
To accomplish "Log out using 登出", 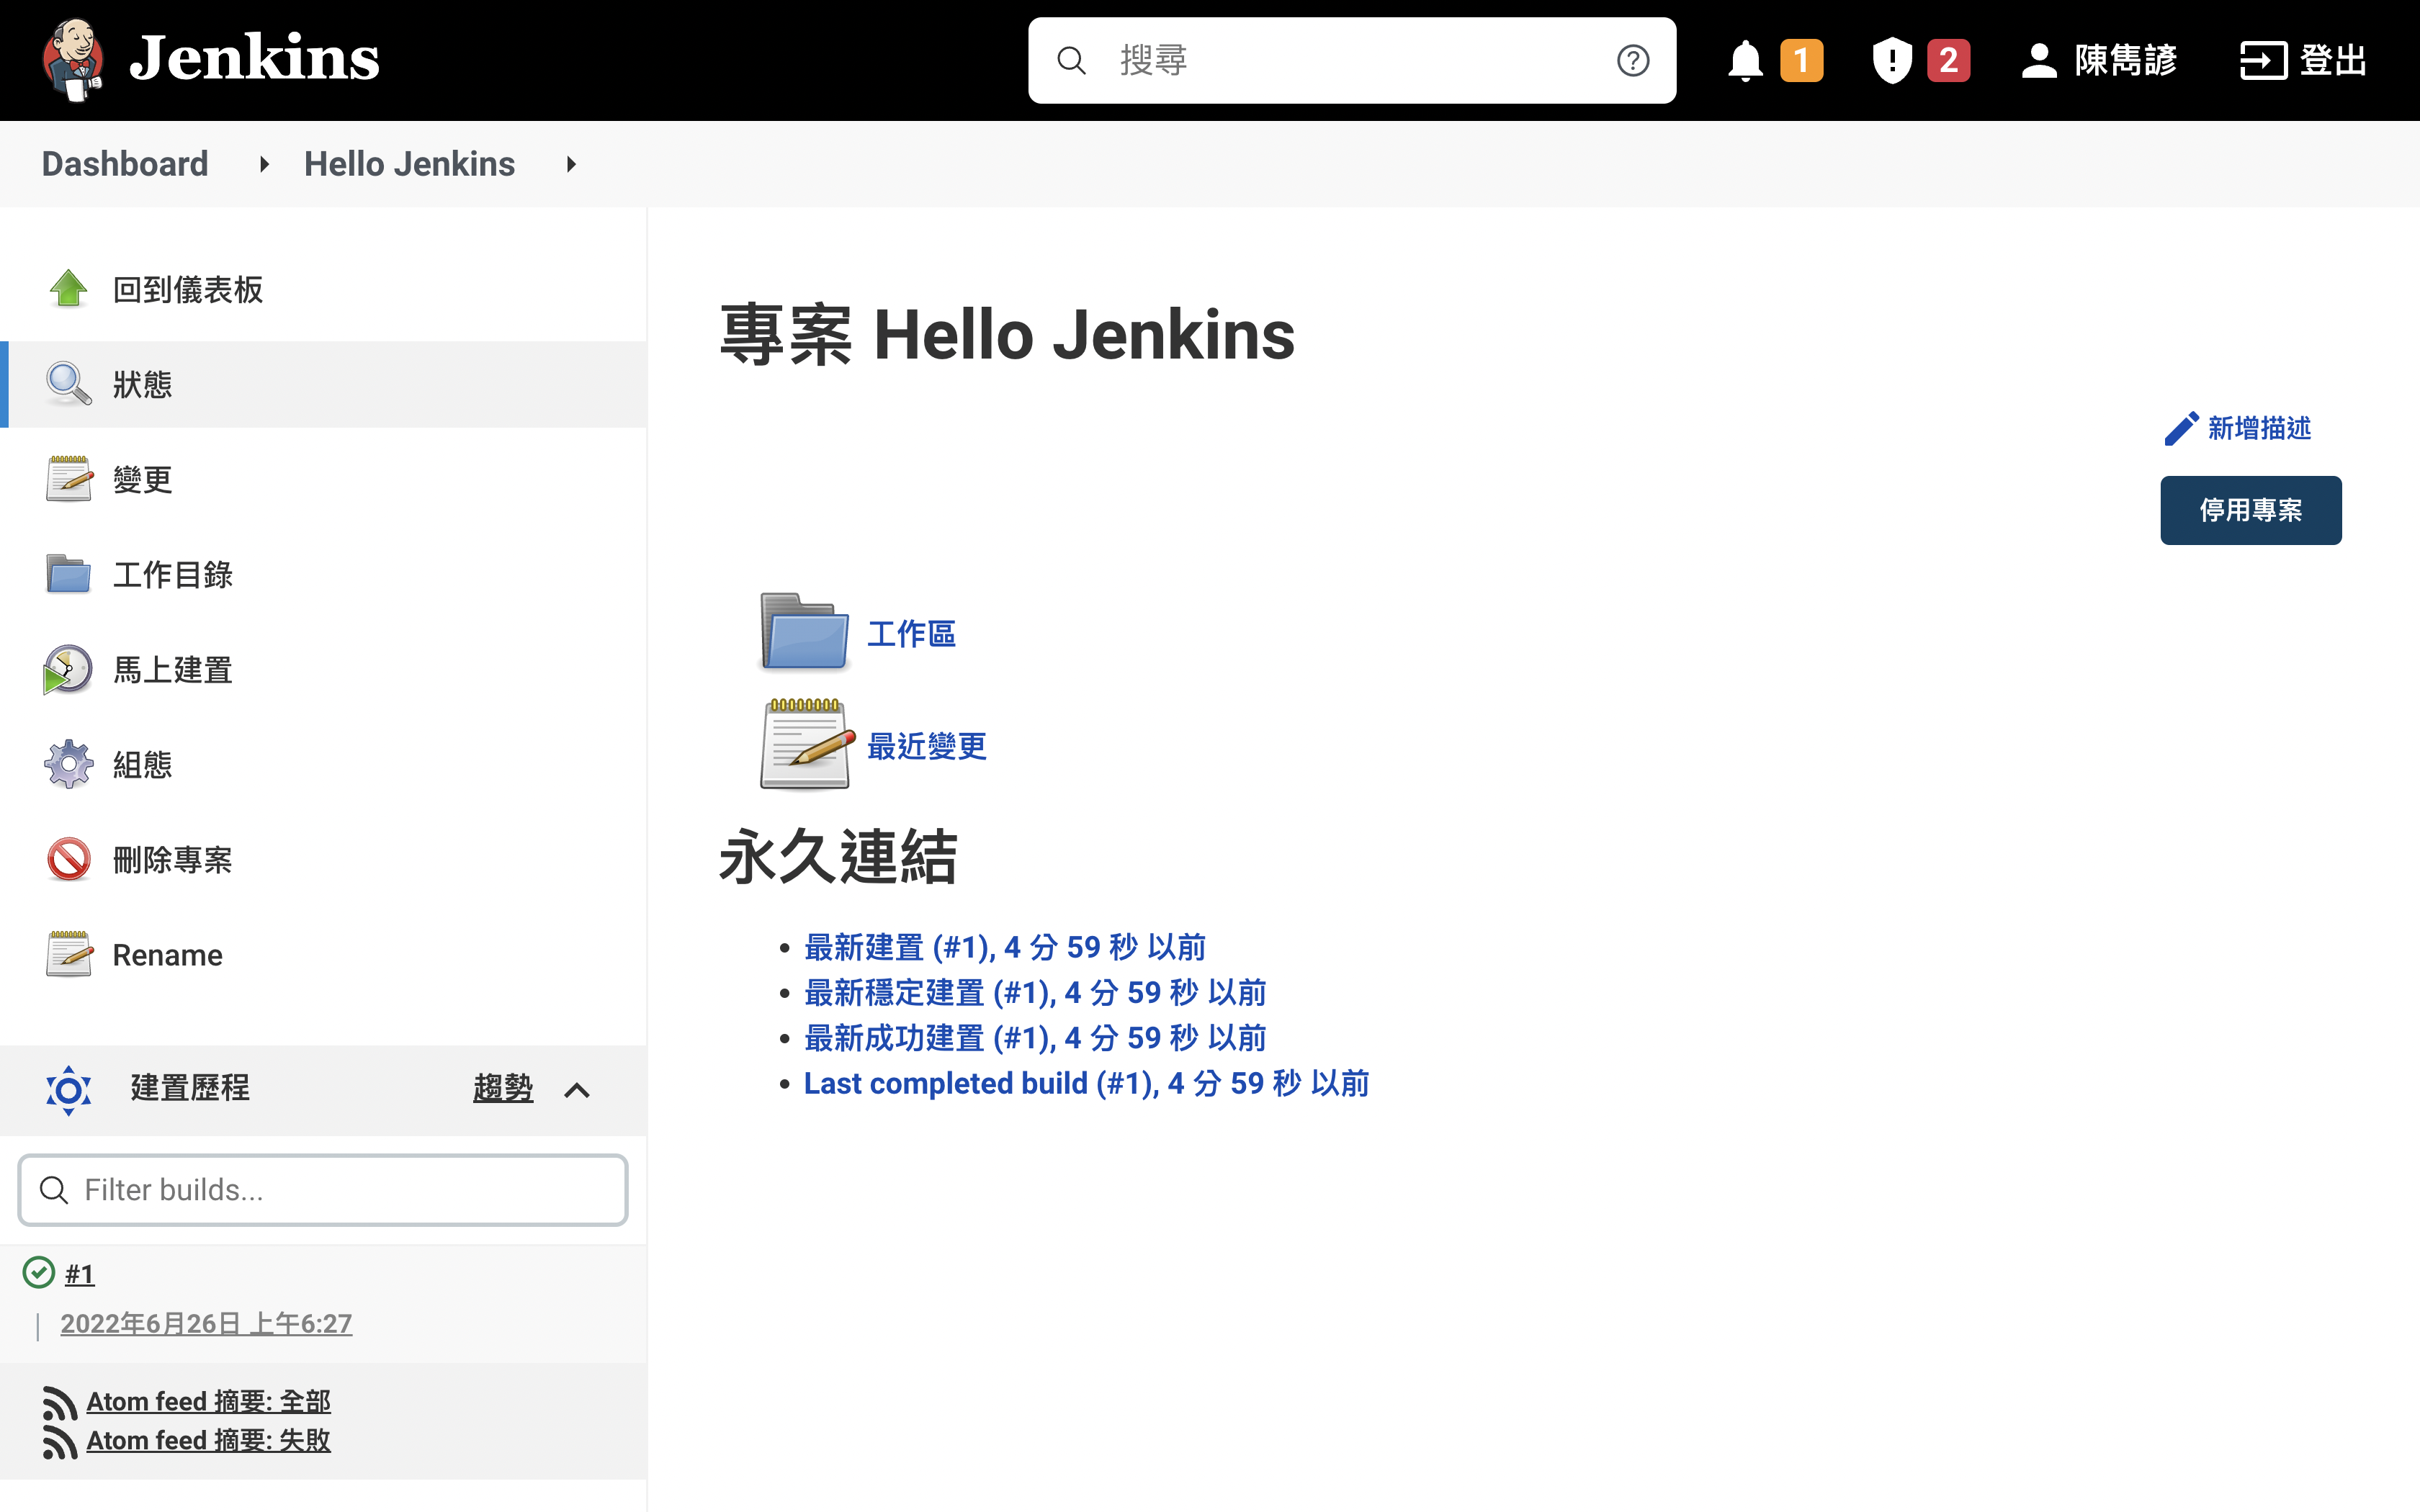I will [x=2304, y=60].
